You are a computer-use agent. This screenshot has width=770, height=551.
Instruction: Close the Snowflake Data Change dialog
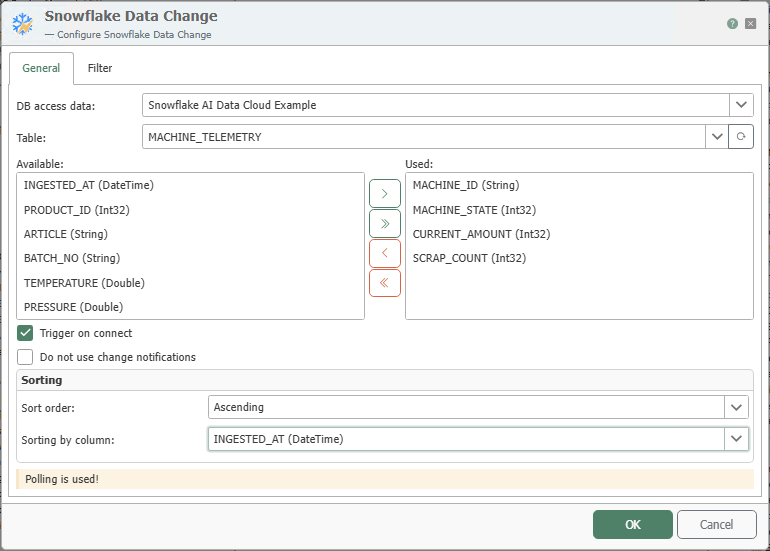coord(750,24)
